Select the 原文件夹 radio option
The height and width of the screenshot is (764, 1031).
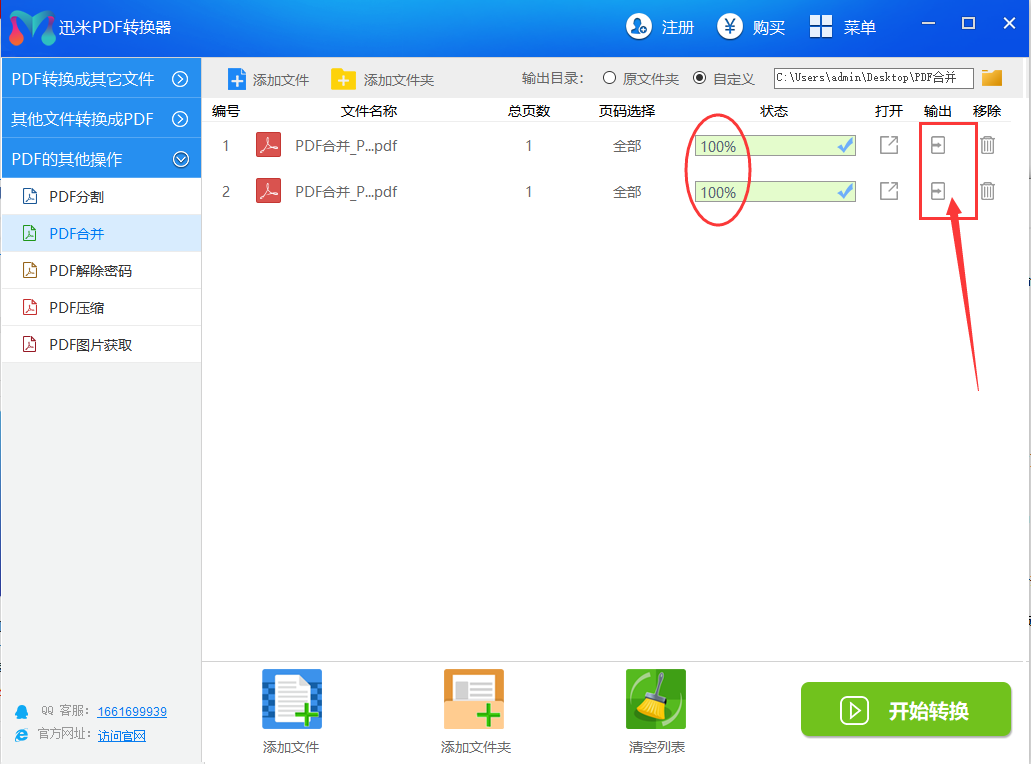(x=609, y=78)
